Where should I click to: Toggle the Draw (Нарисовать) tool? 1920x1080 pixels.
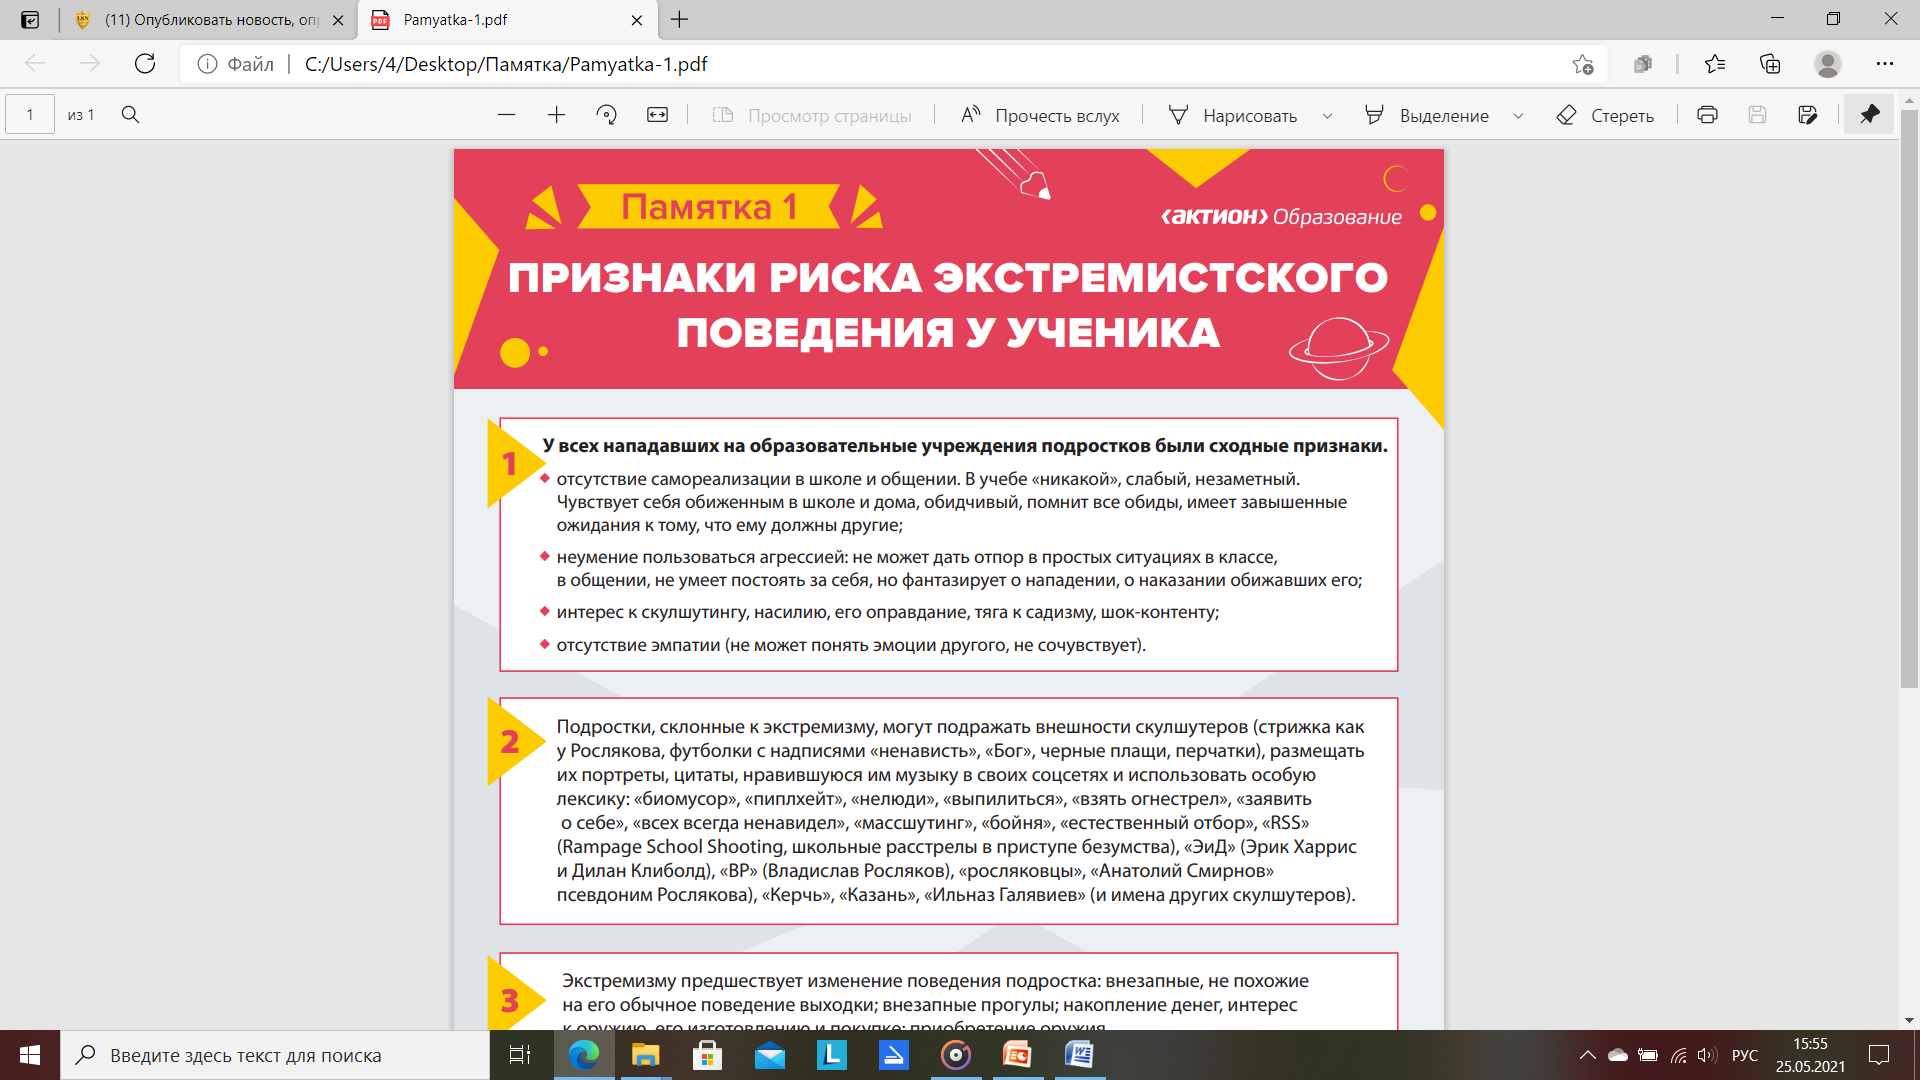(x=1233, y=115)
